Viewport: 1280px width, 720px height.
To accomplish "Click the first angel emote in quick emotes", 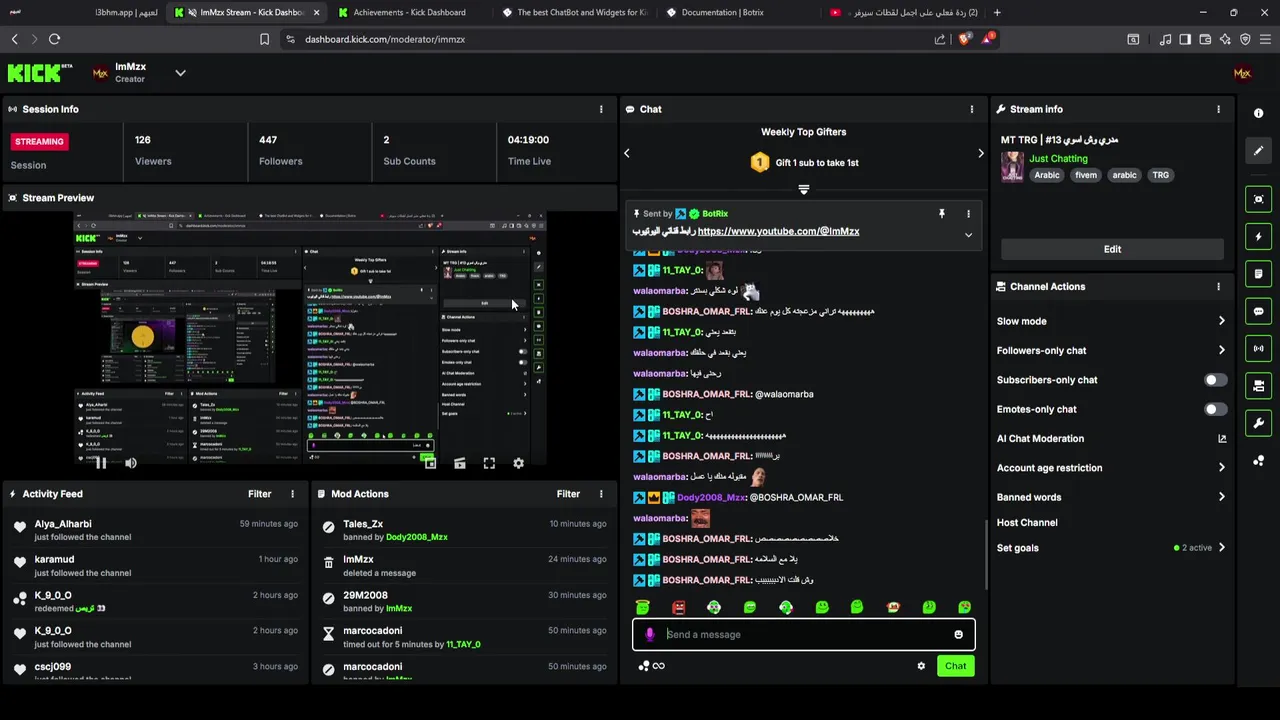I will click(x=643, y=607).
